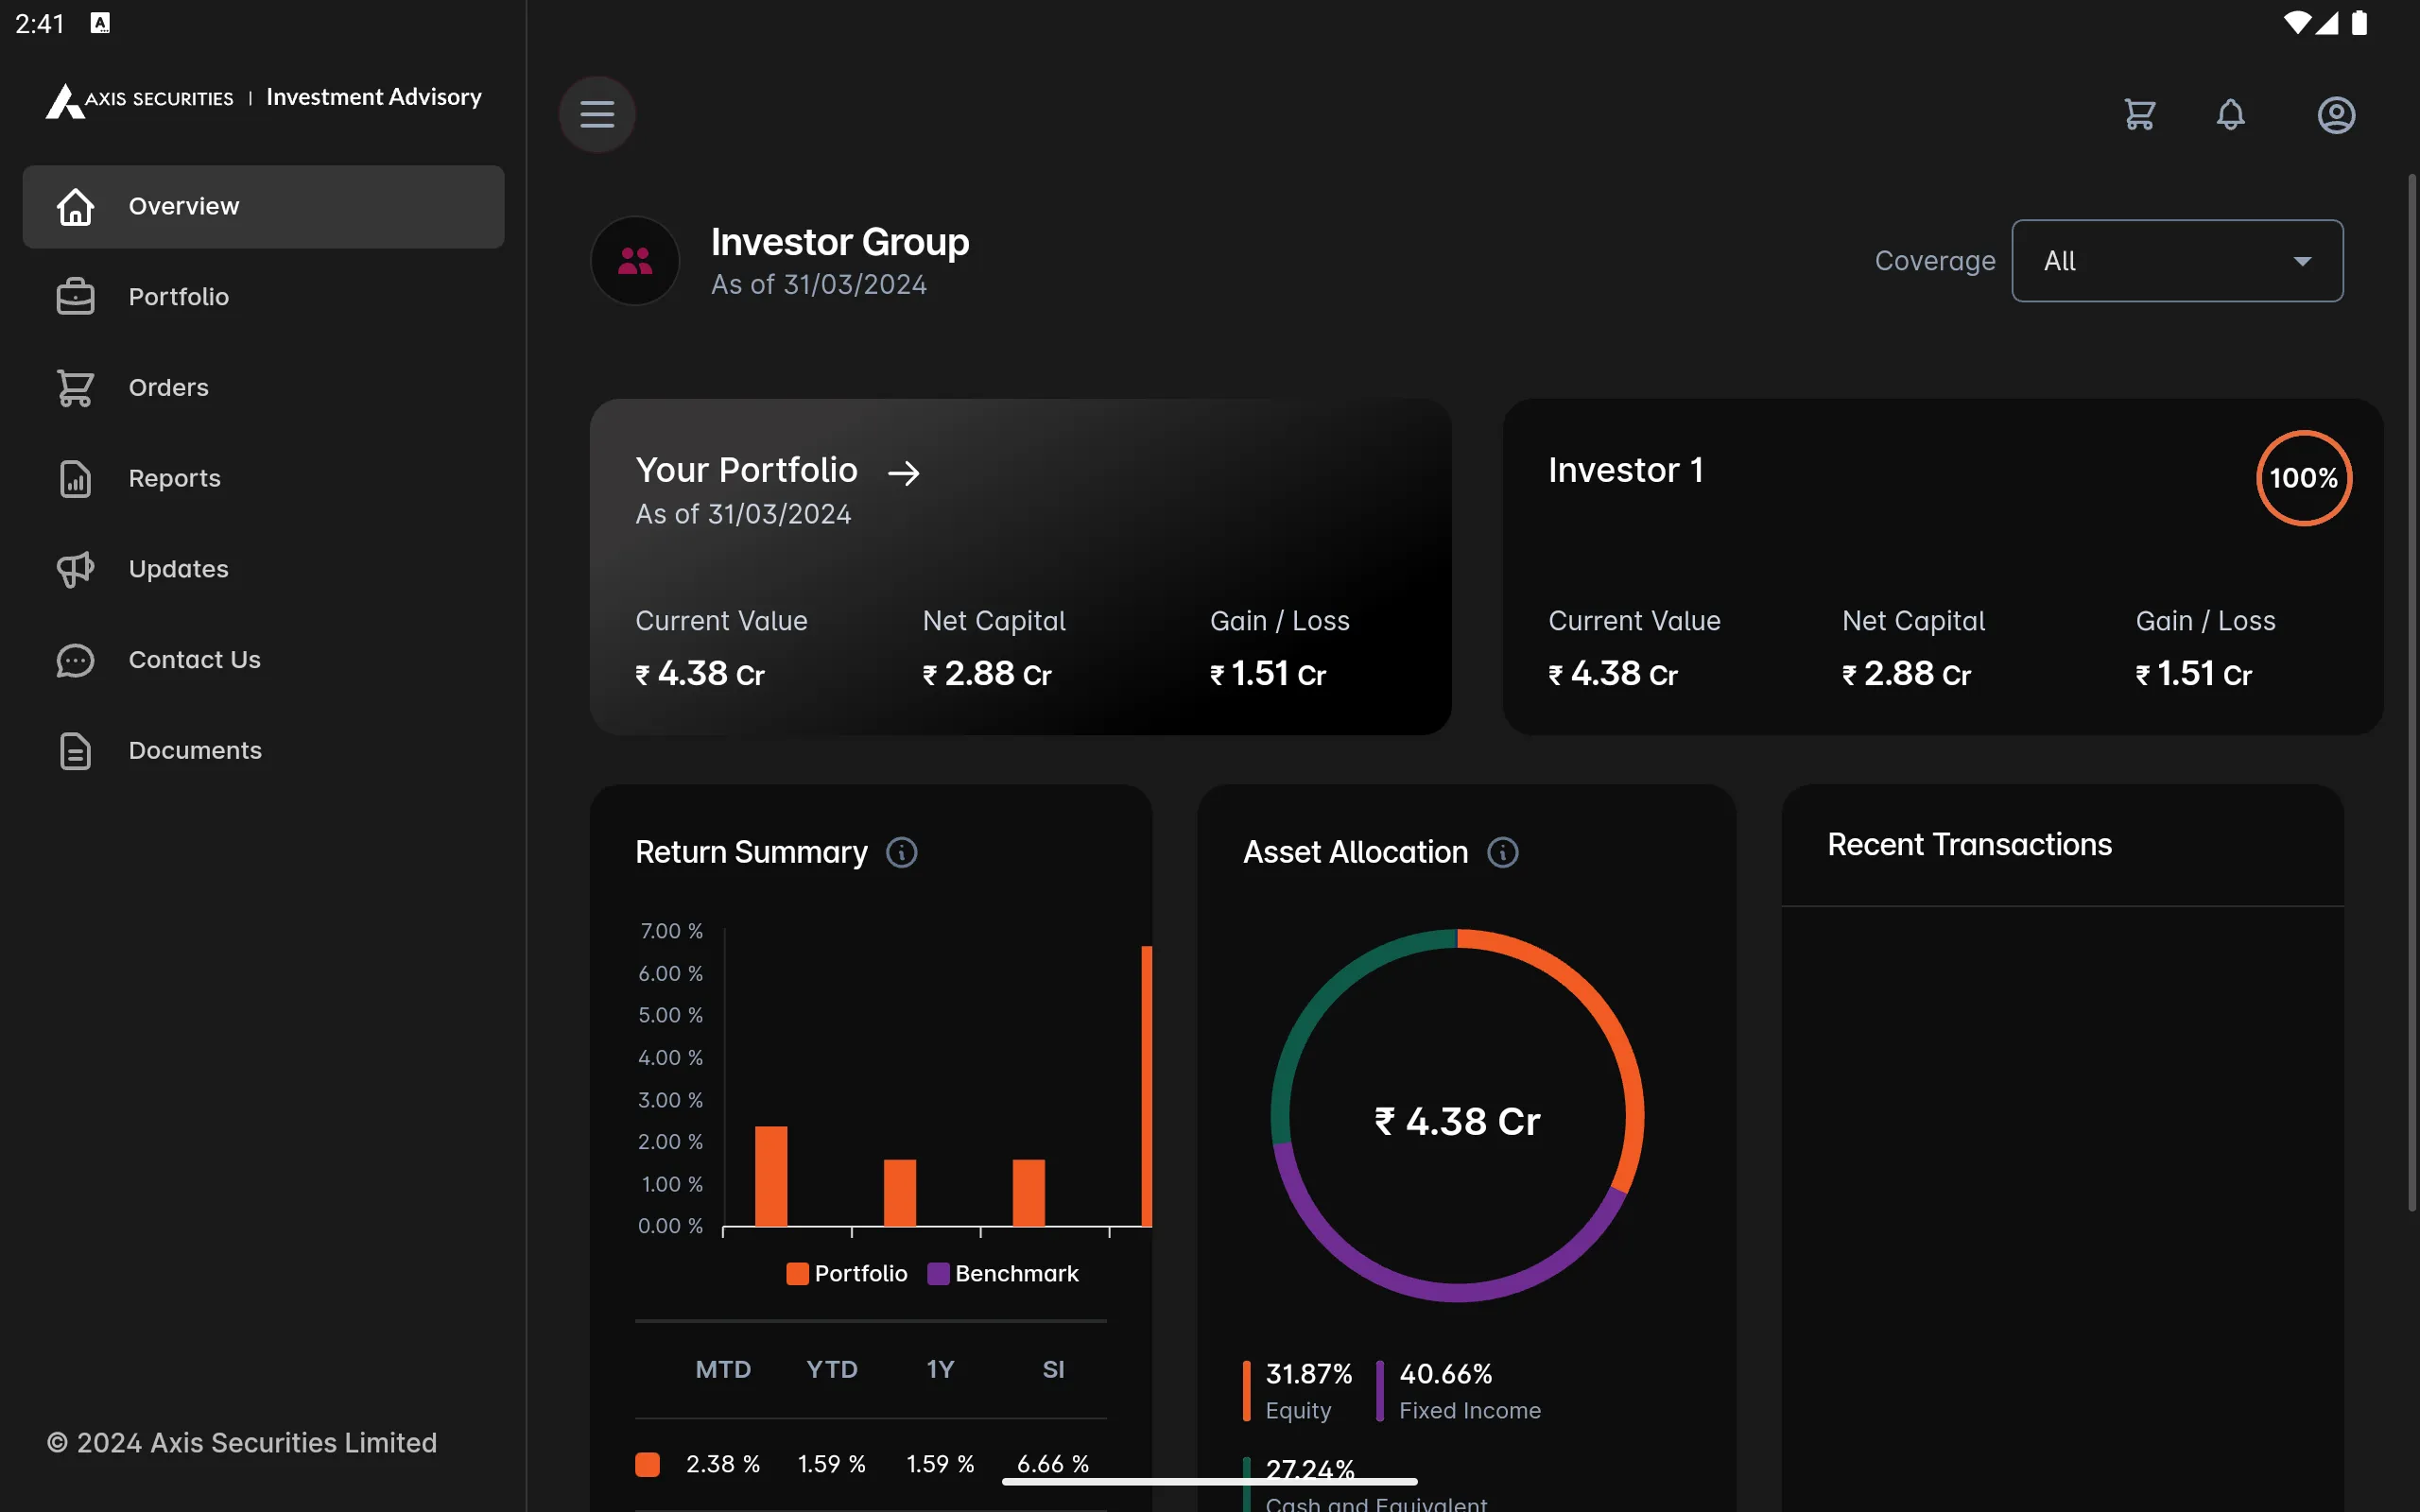This screenshot has width=2420, height=1512.
Task: Click the Investor 1 card title
Action: tap(1625, 470)
